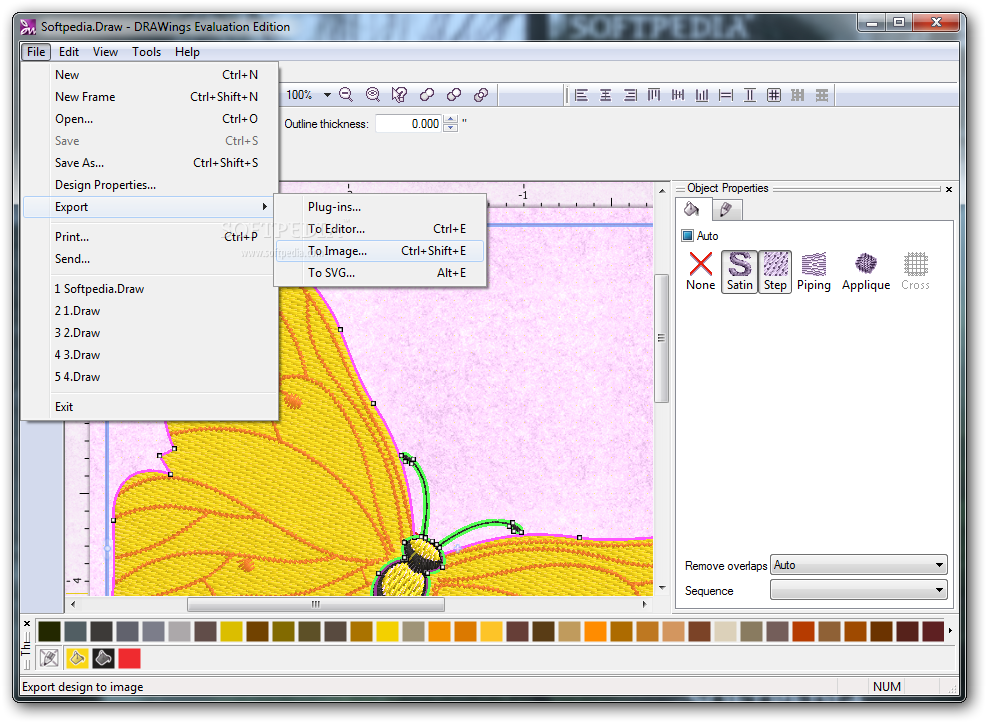987x723 pixels.
Task: Click the zoom out magnifier icon
Action: (346, 95)
